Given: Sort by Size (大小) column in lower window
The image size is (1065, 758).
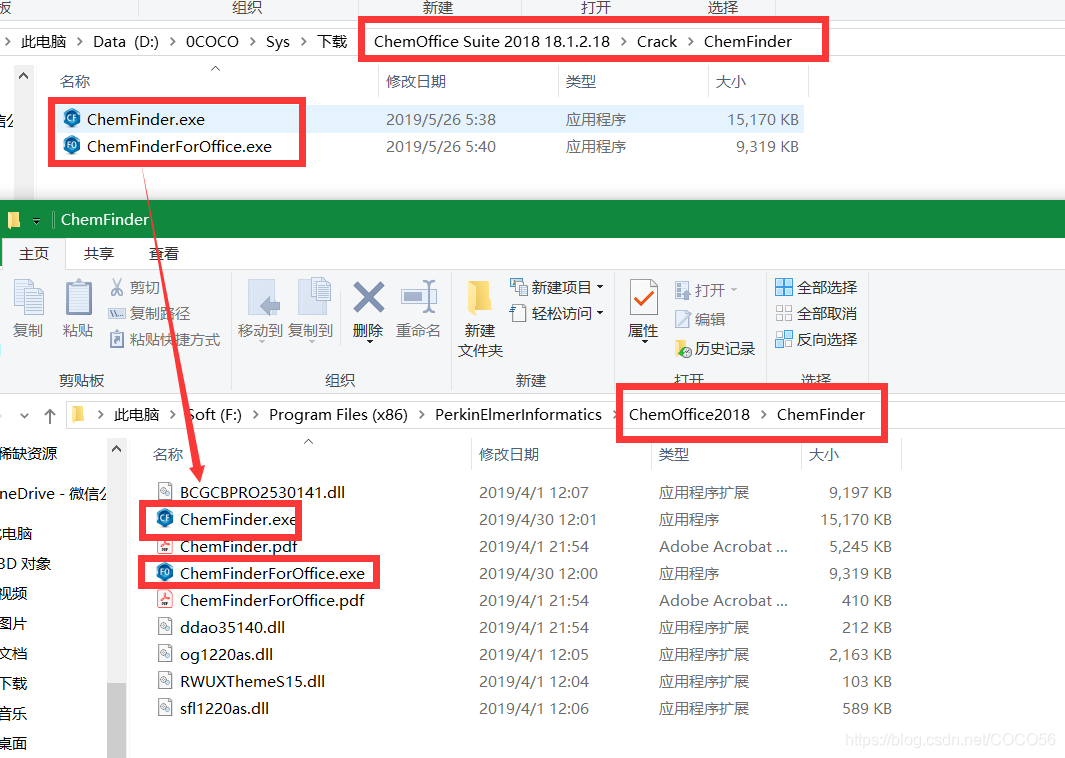Looking at the screenshot, I should click(824, 454).
